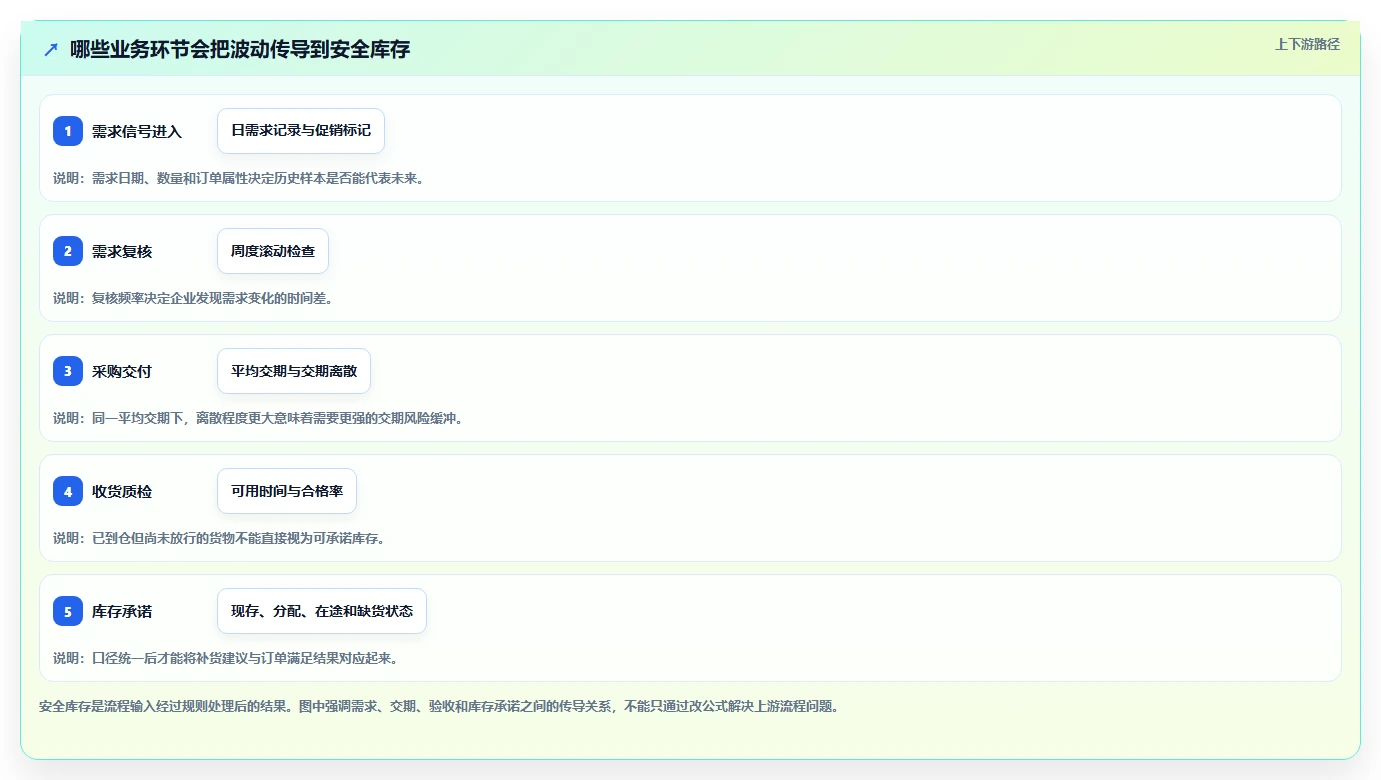The height and width of the screenshot is (780, 1381).
Task: Select the 需求复核 step label
Action: coord(122,251)
